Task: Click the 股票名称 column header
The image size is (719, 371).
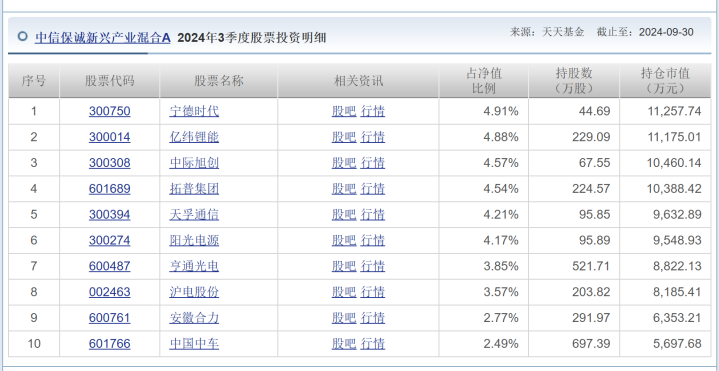Action: pos(219,81)
